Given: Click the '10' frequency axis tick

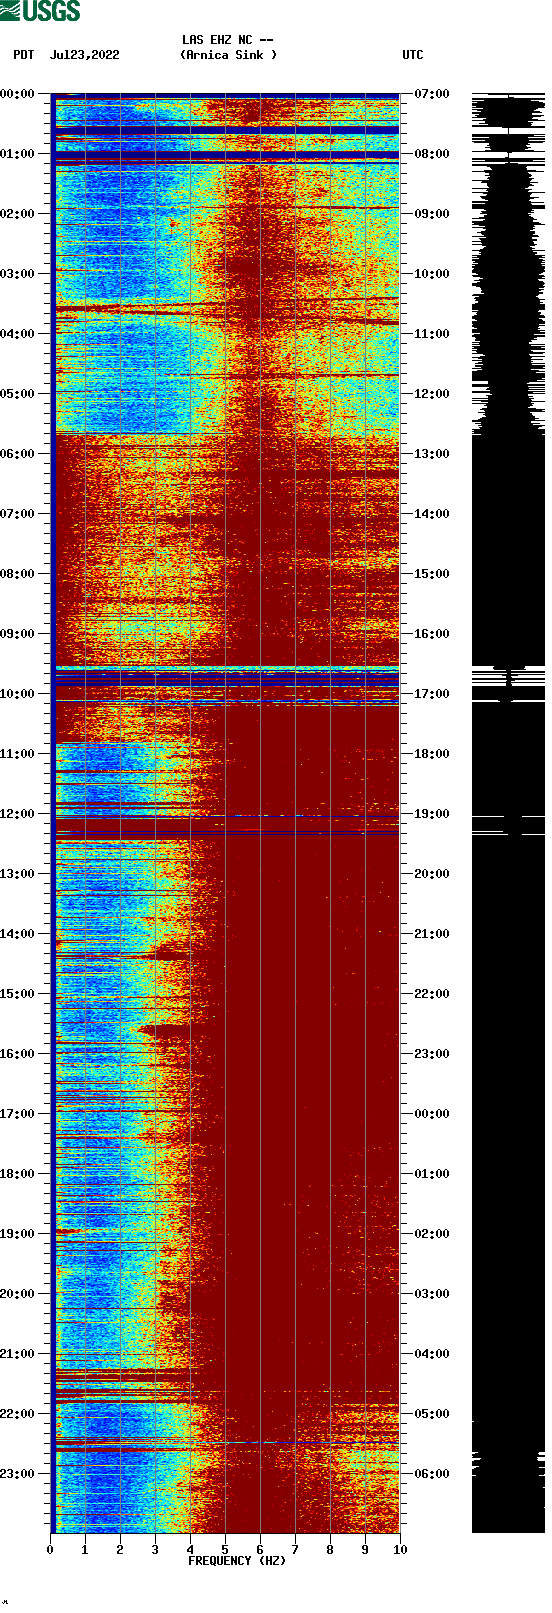Looking at the screenshot, I should (x=400, y=1550).
